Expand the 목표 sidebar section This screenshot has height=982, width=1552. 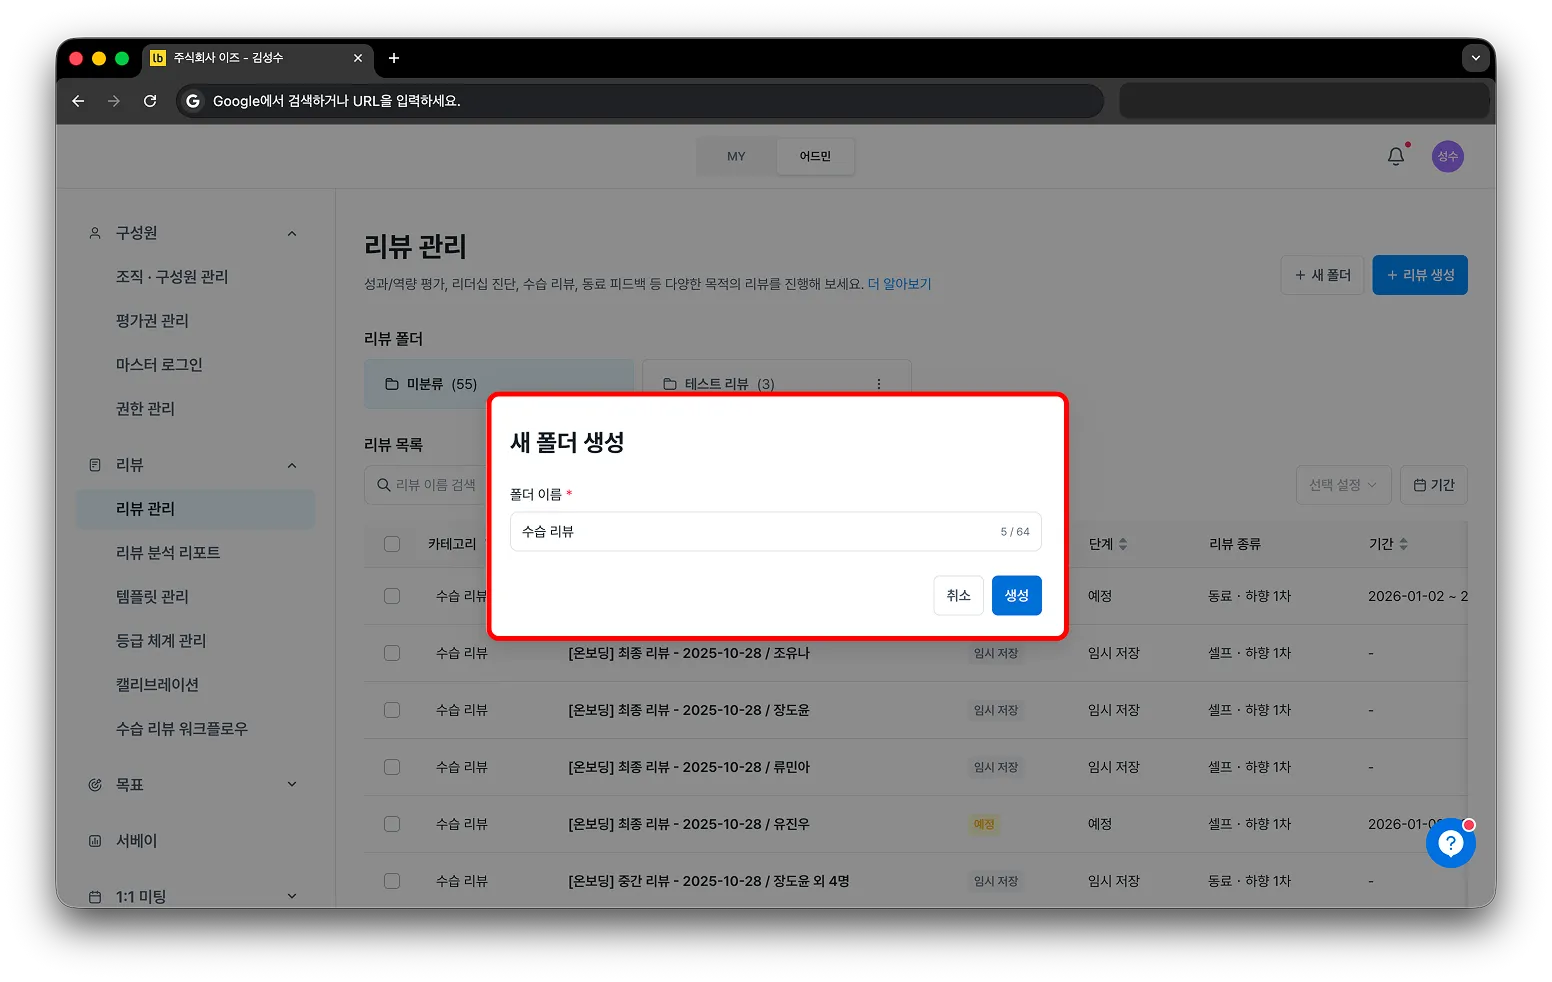292,785
